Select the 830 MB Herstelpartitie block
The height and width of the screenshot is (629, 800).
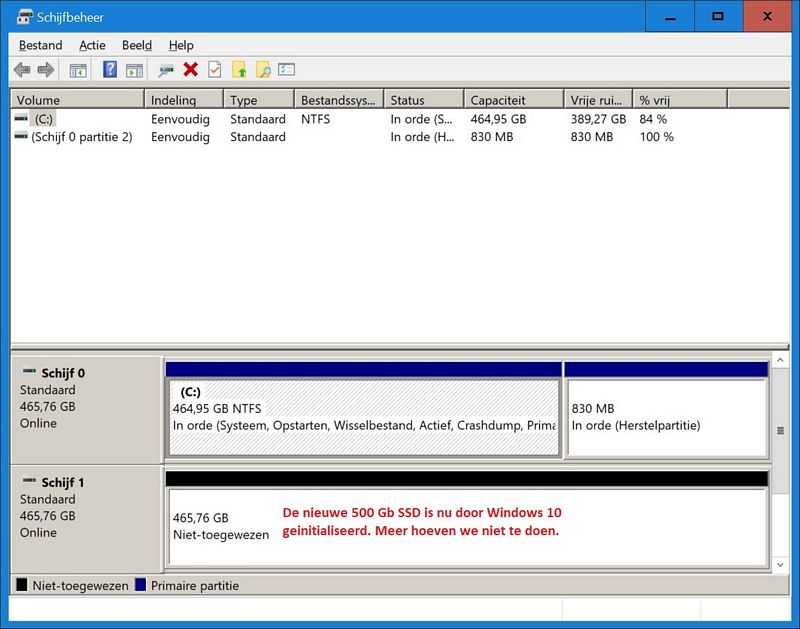666,410
